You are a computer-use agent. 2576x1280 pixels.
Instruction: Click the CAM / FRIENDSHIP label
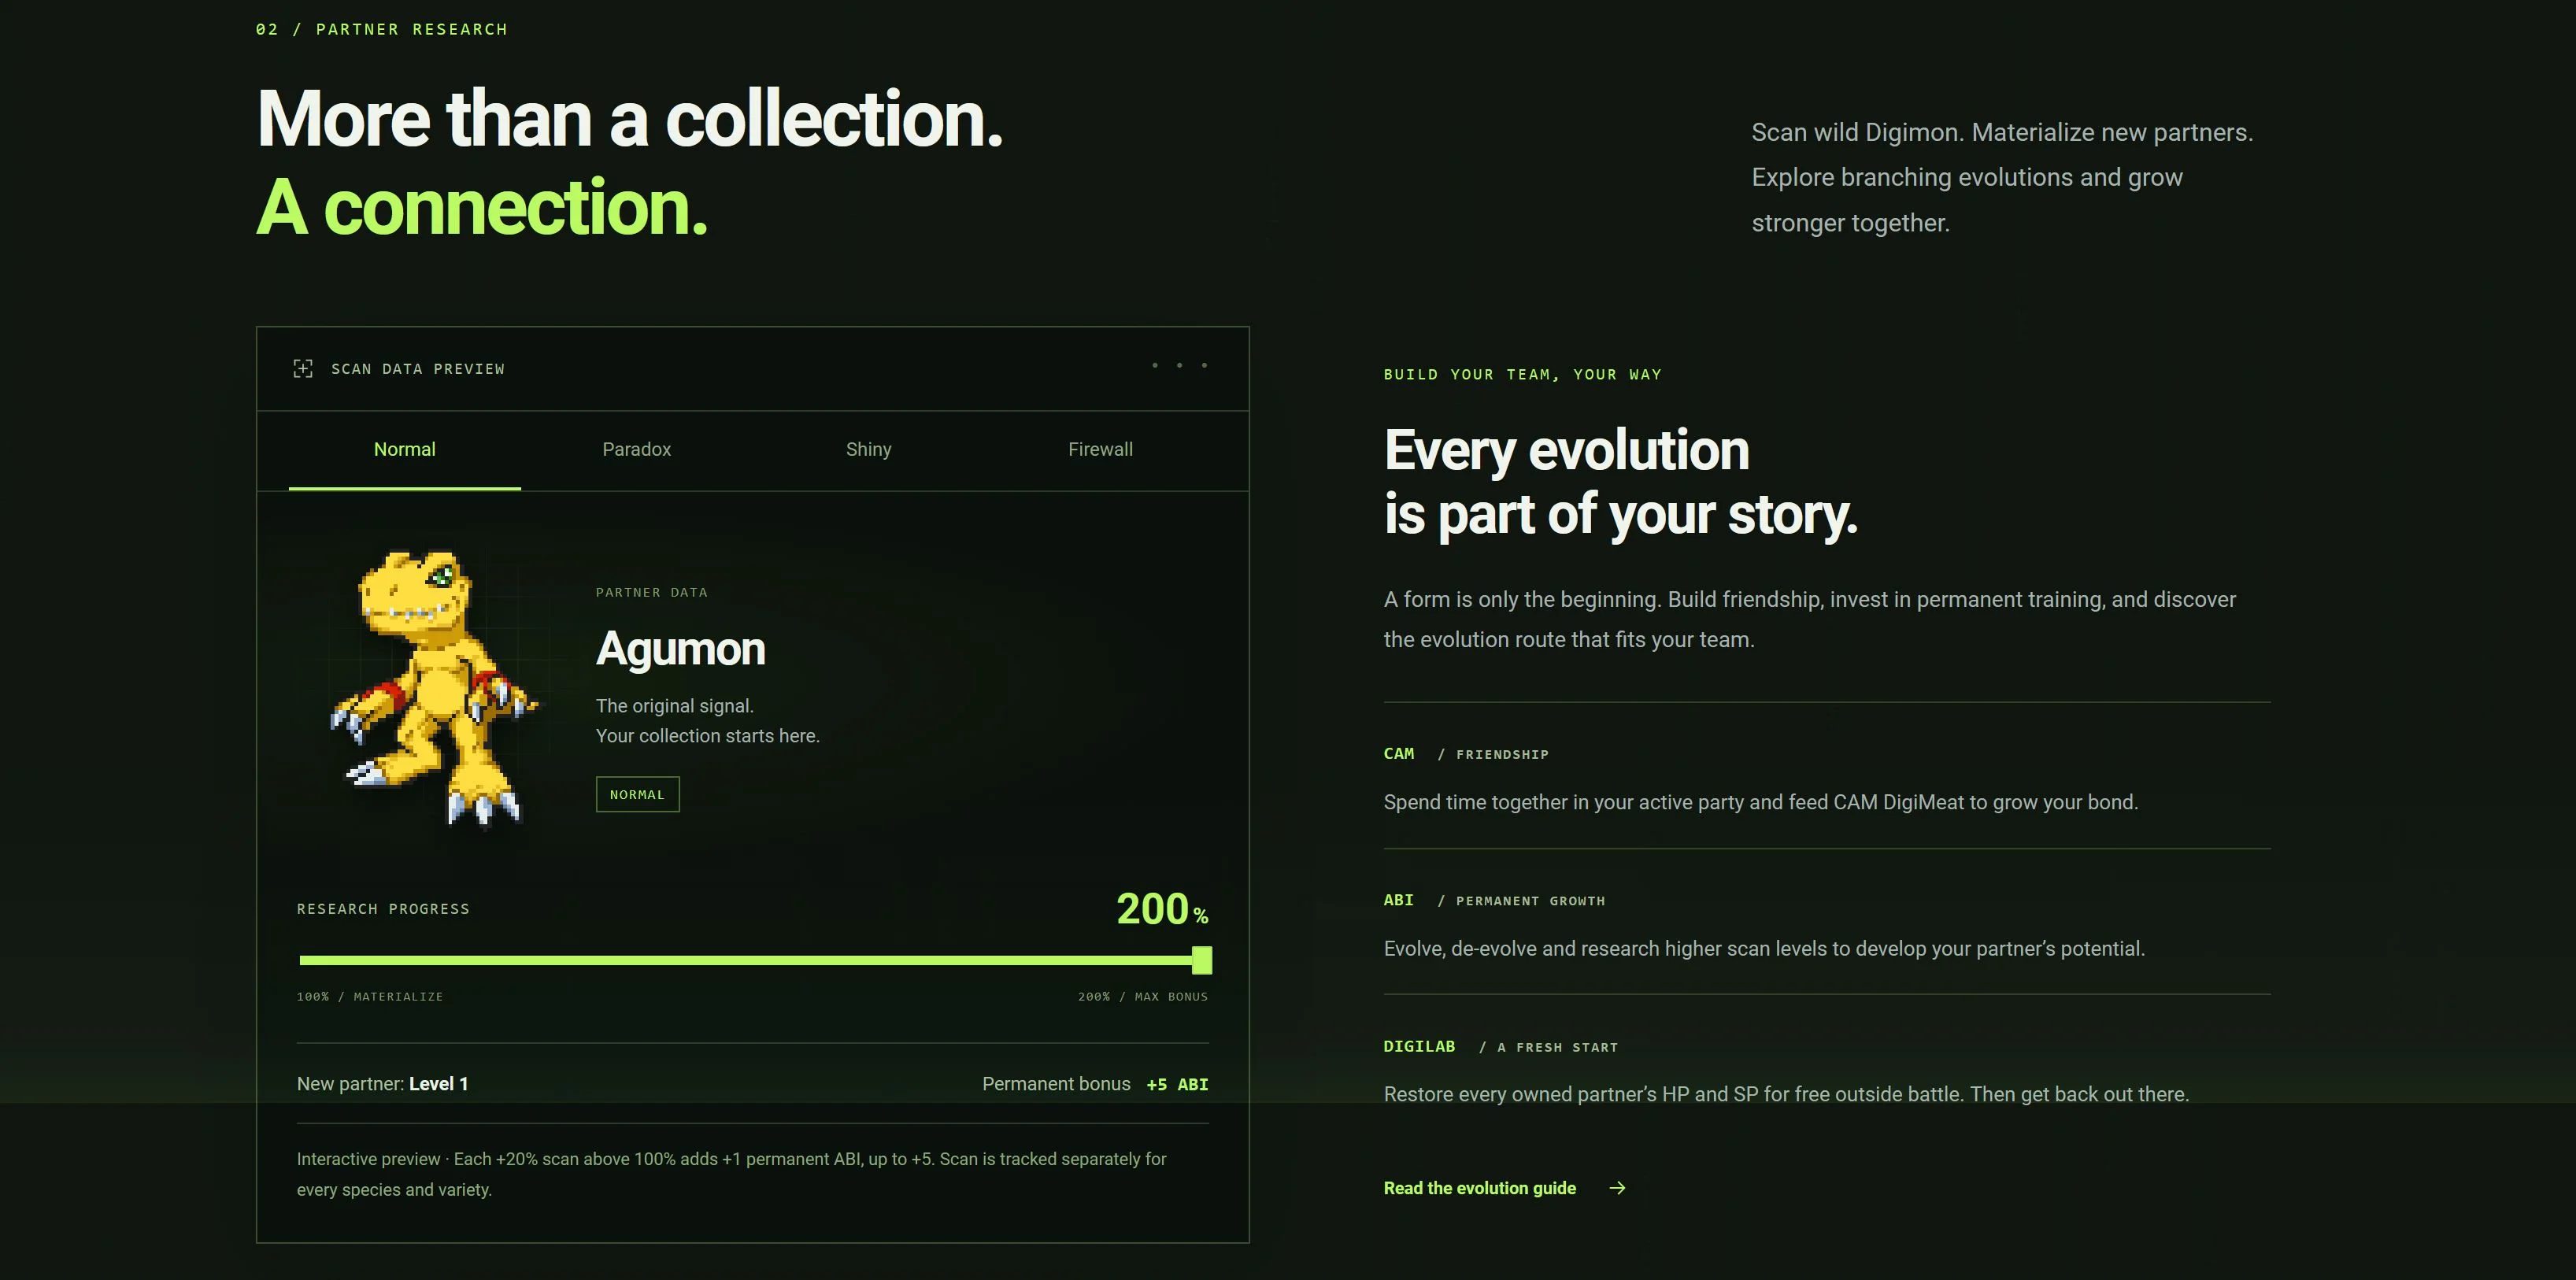(1466, 754)
